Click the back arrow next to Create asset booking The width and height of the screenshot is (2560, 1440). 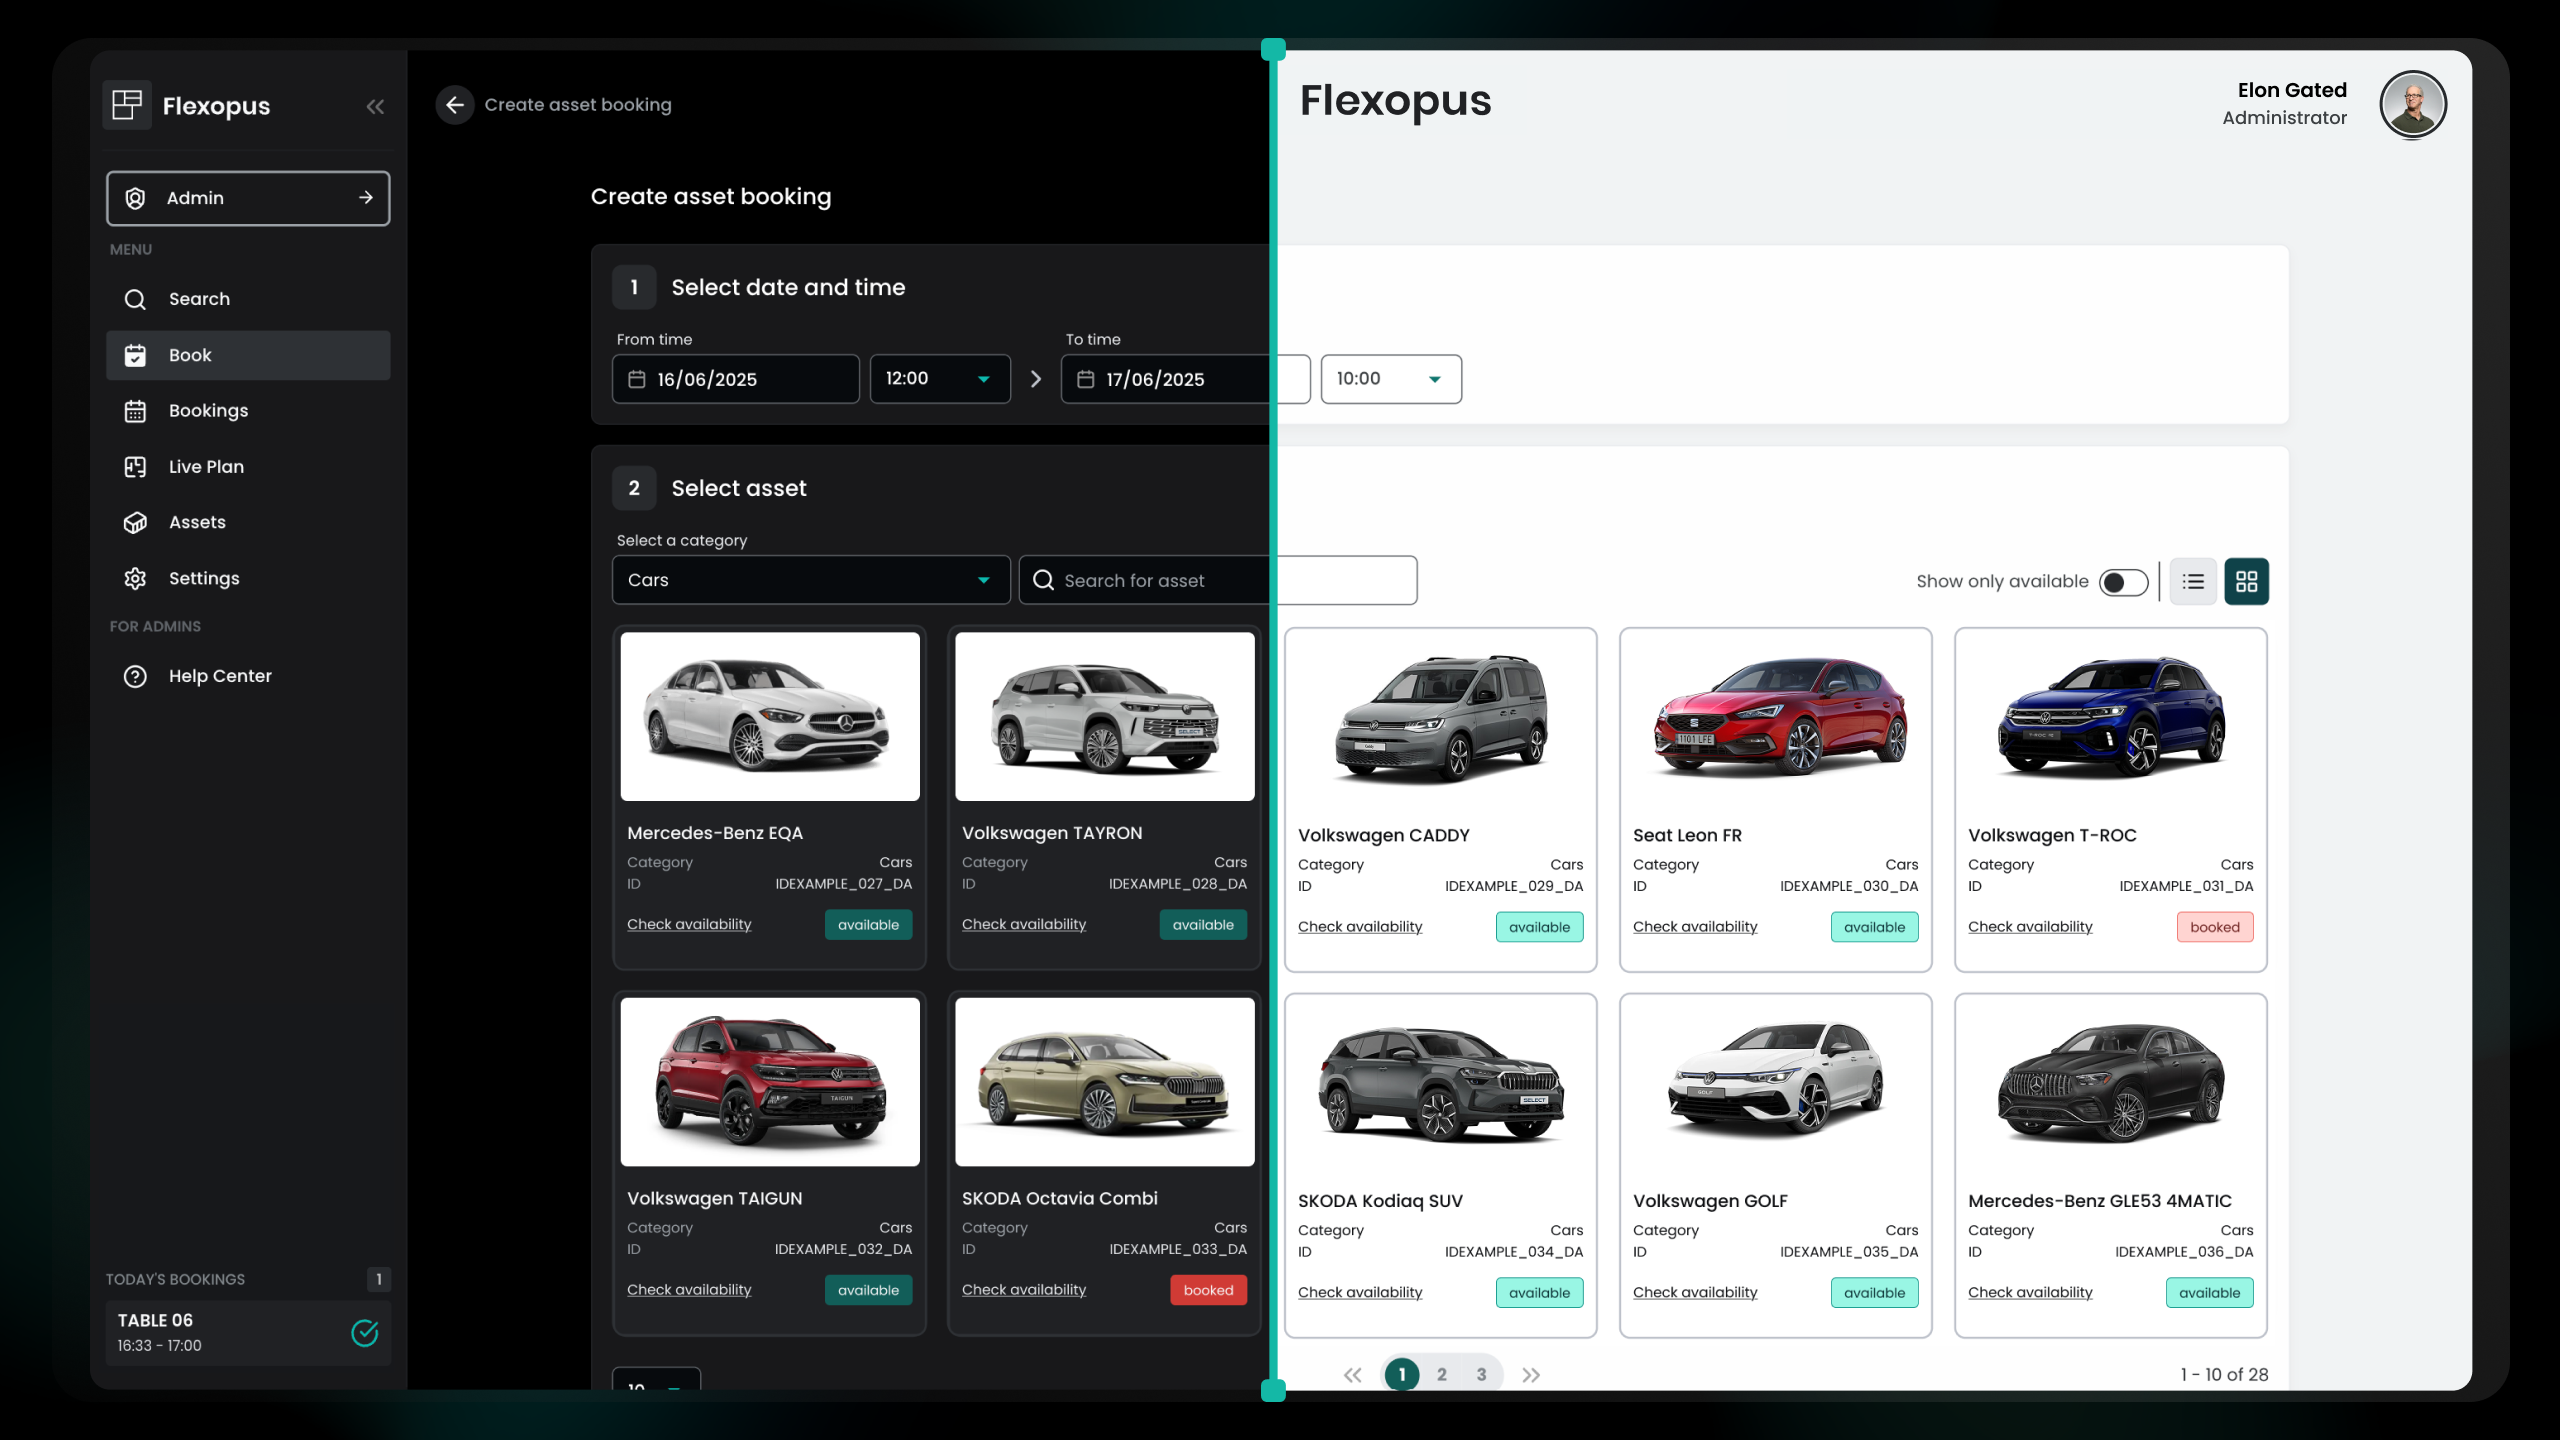click(455, 105)
